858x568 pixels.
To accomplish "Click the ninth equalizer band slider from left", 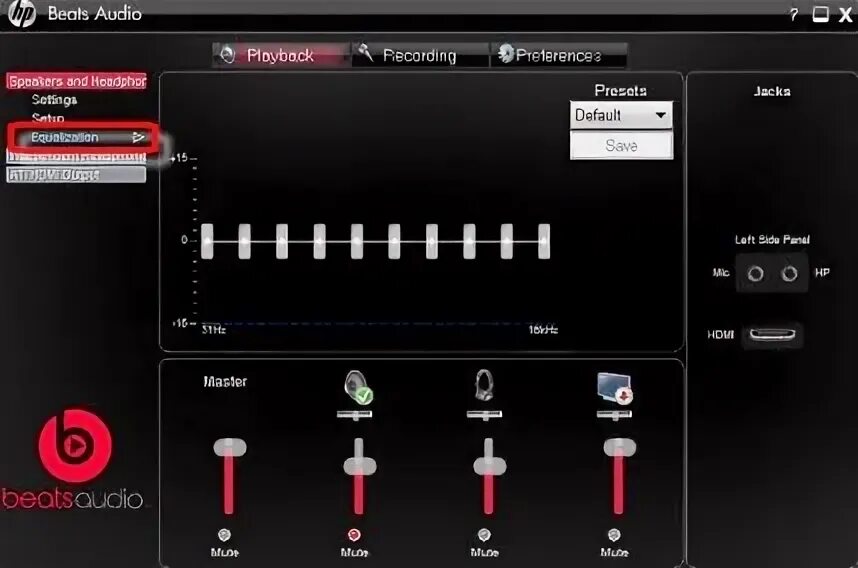I will [x=507, y=241].
